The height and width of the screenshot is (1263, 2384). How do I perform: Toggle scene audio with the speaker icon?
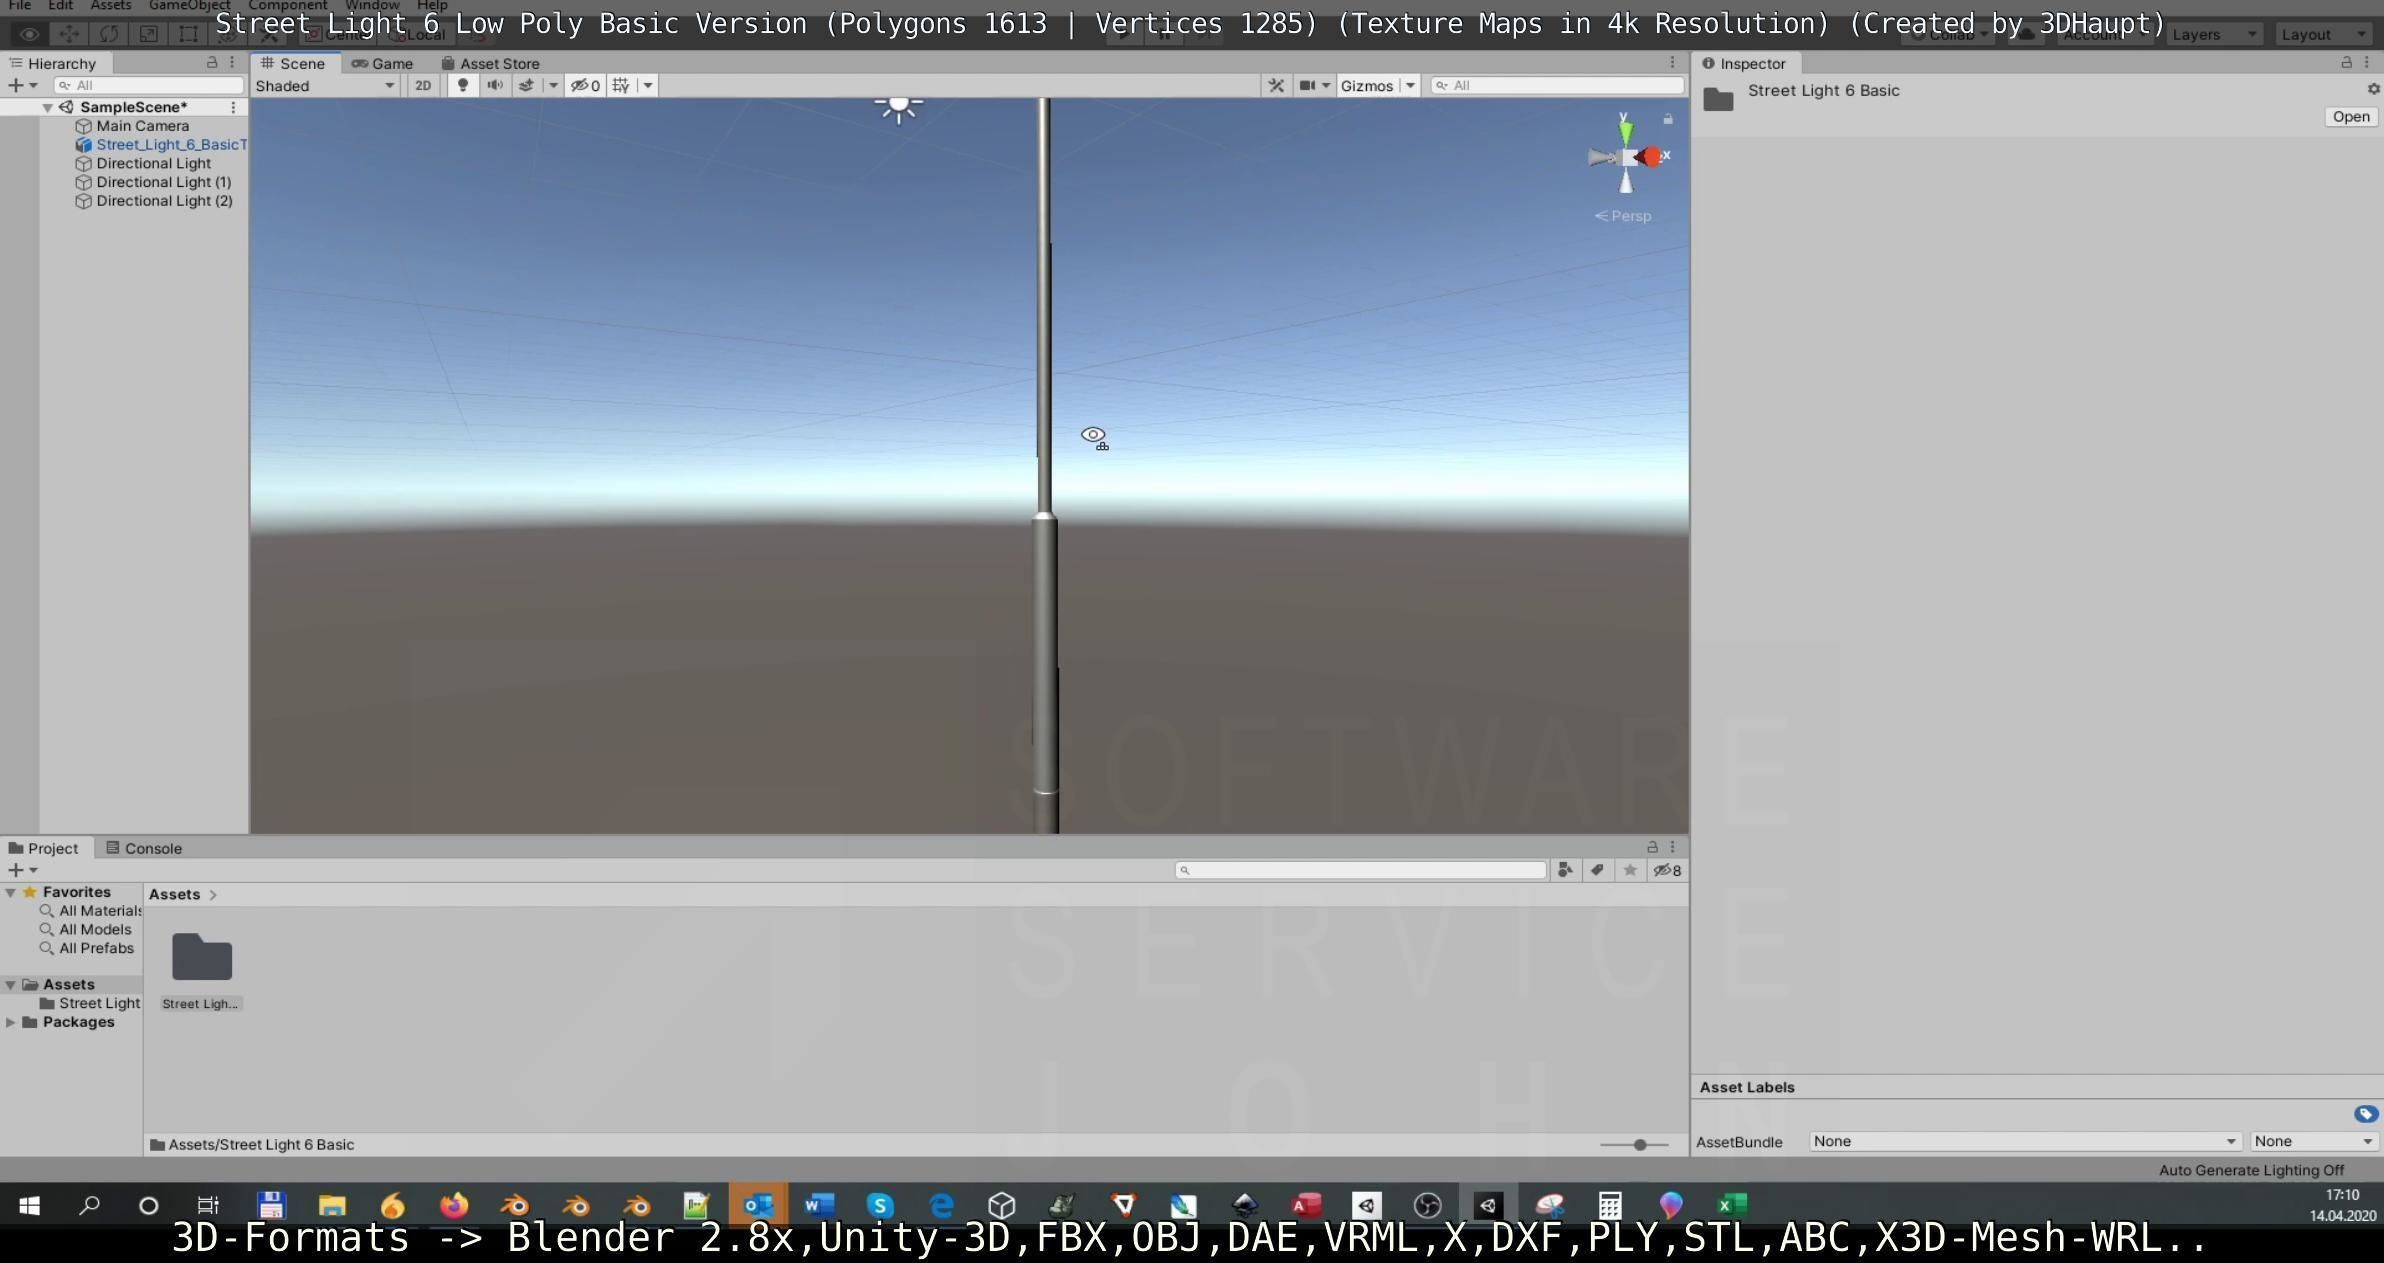[x=494, y=86]
